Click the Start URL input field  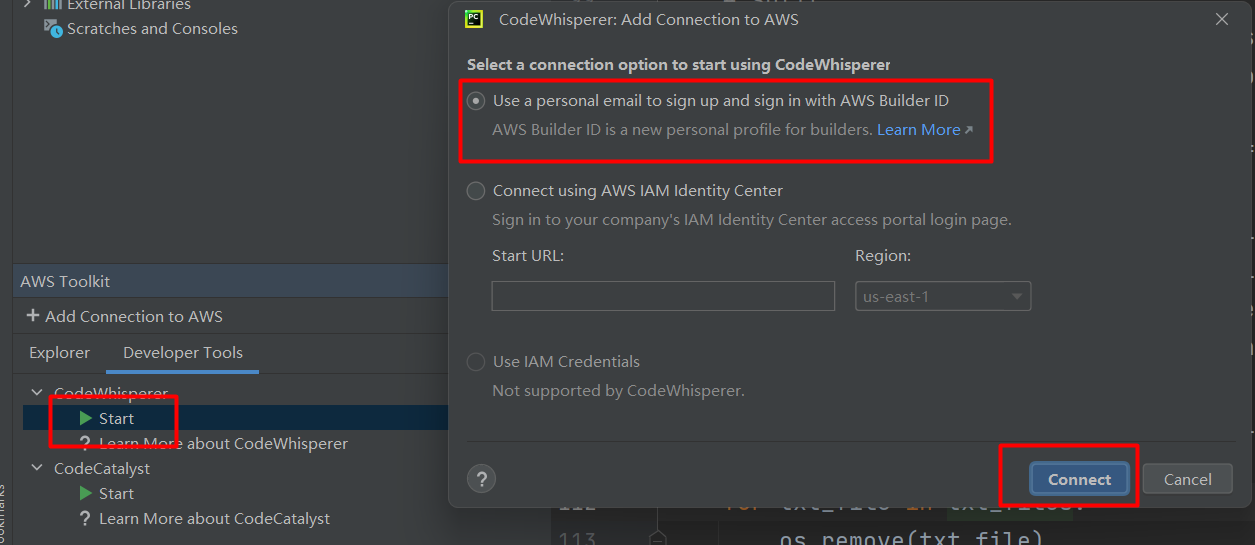point(663,296)
